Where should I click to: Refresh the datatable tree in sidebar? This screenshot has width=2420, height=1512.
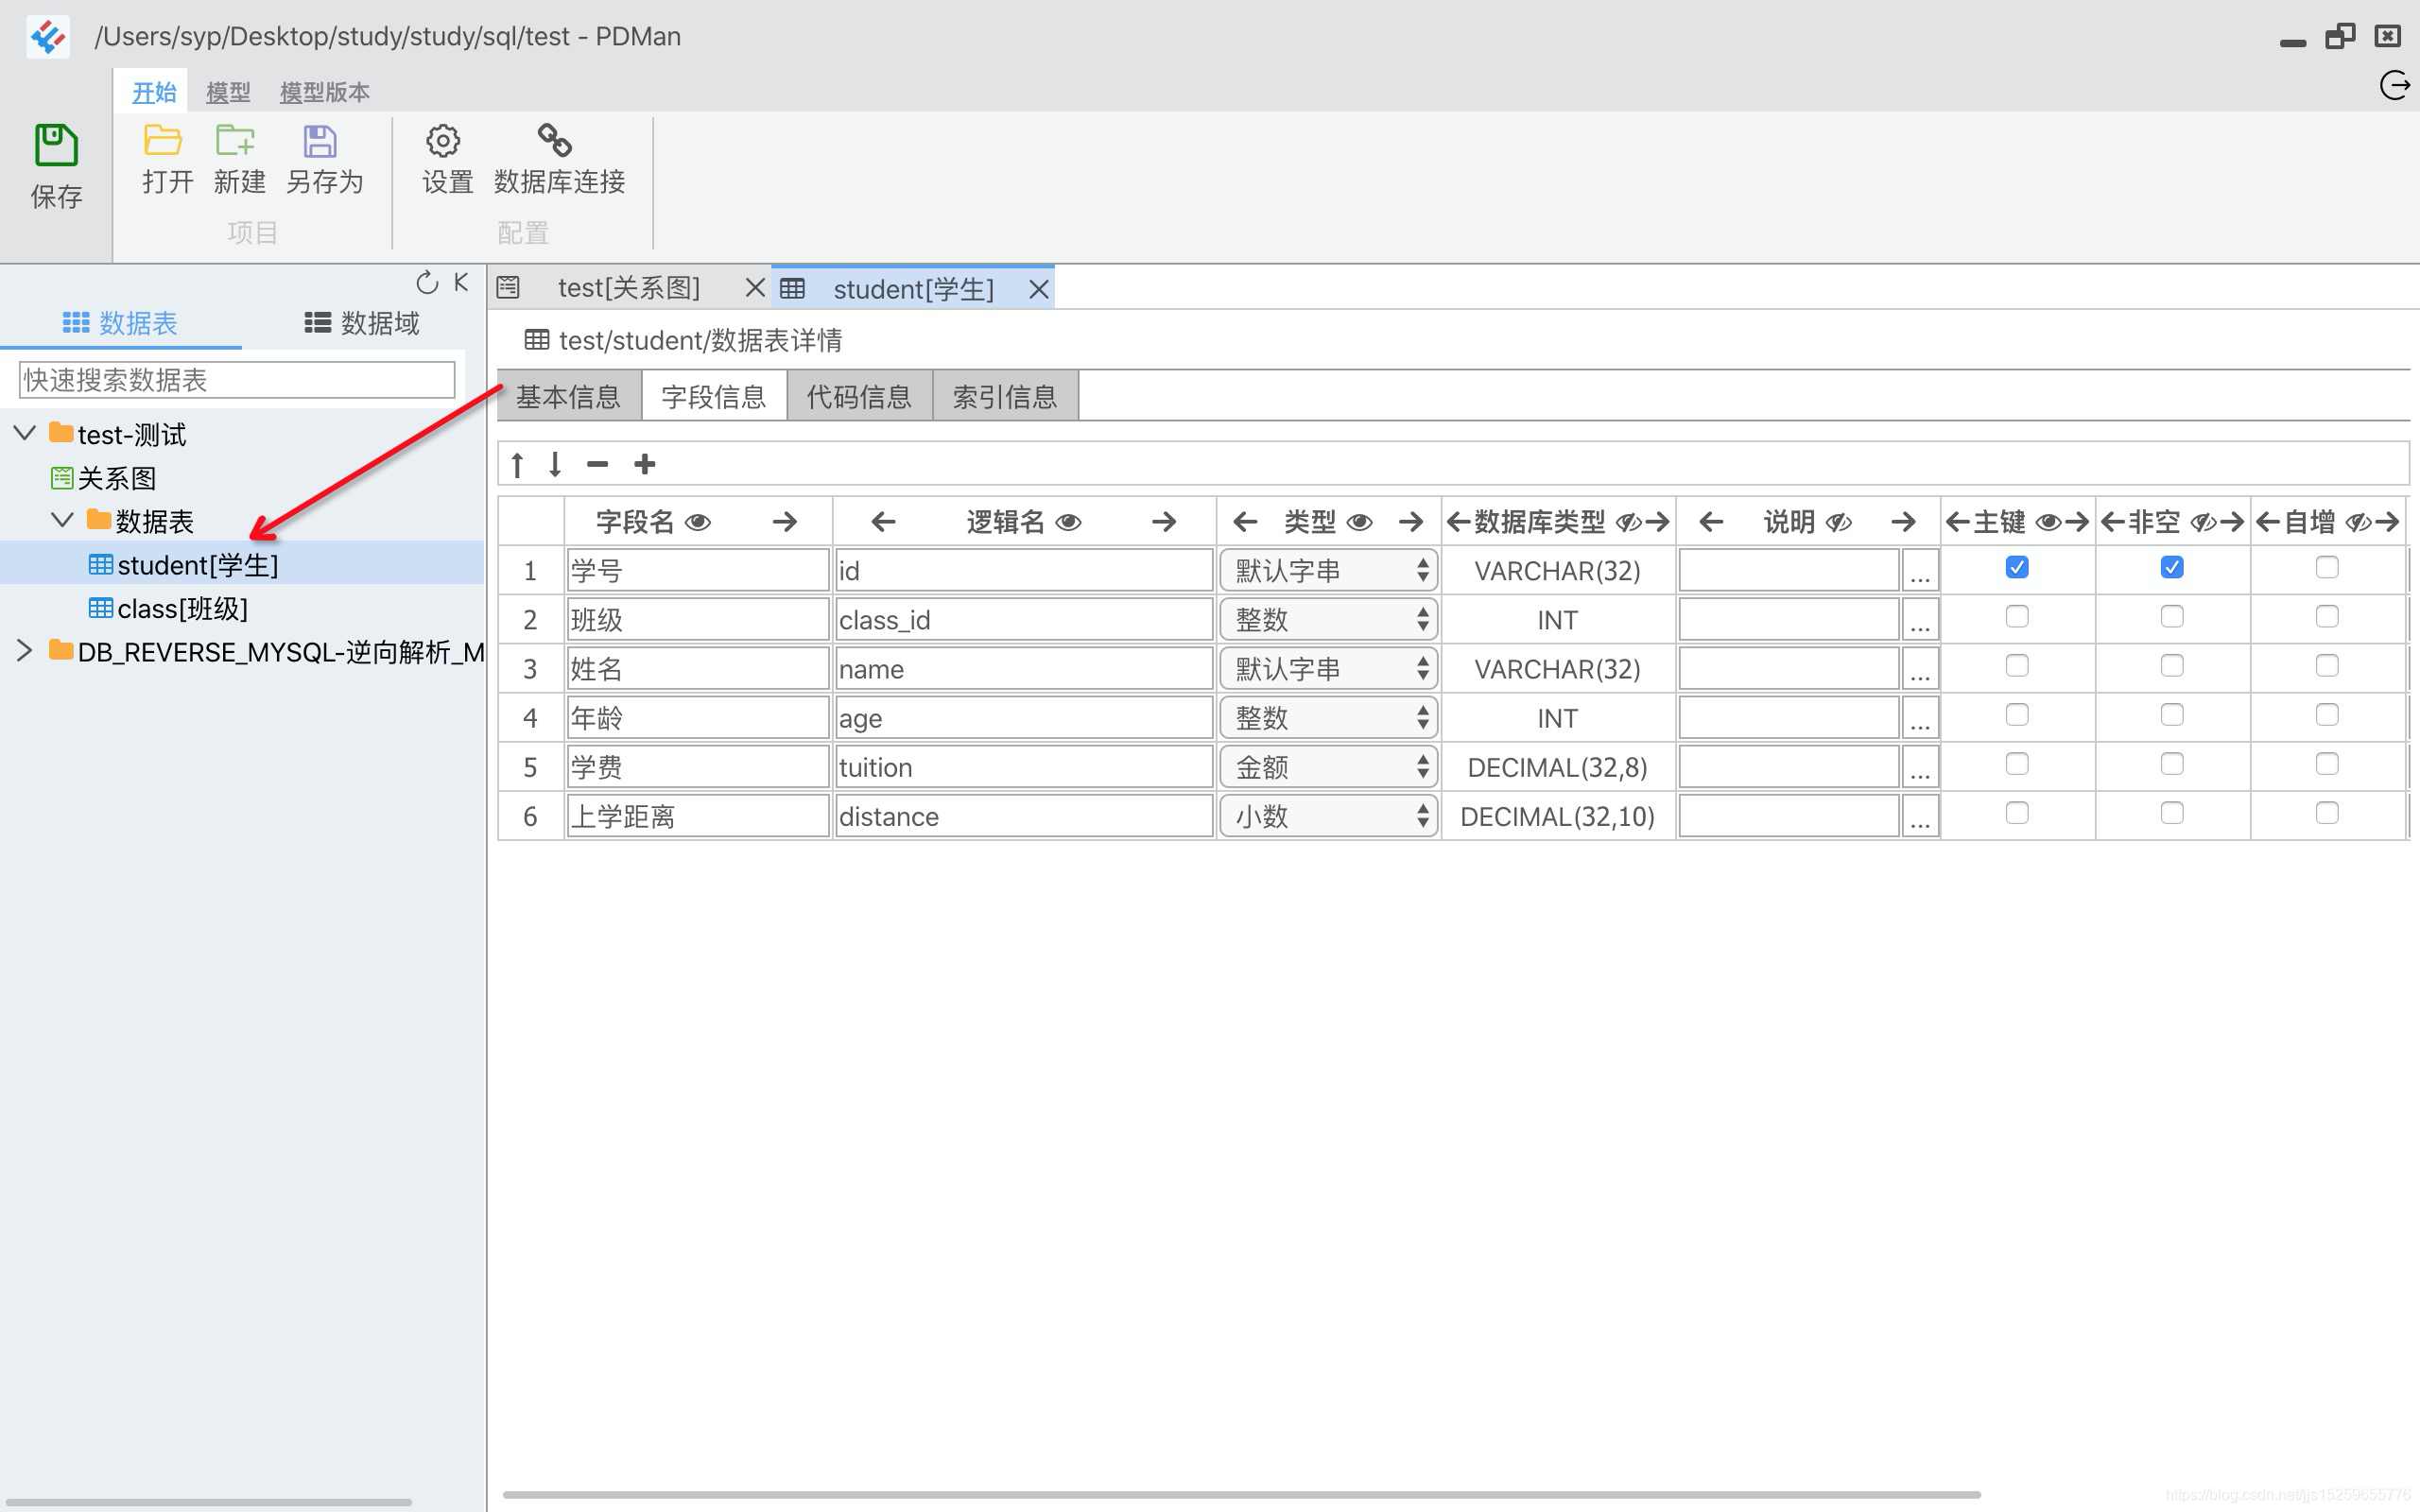428,281
